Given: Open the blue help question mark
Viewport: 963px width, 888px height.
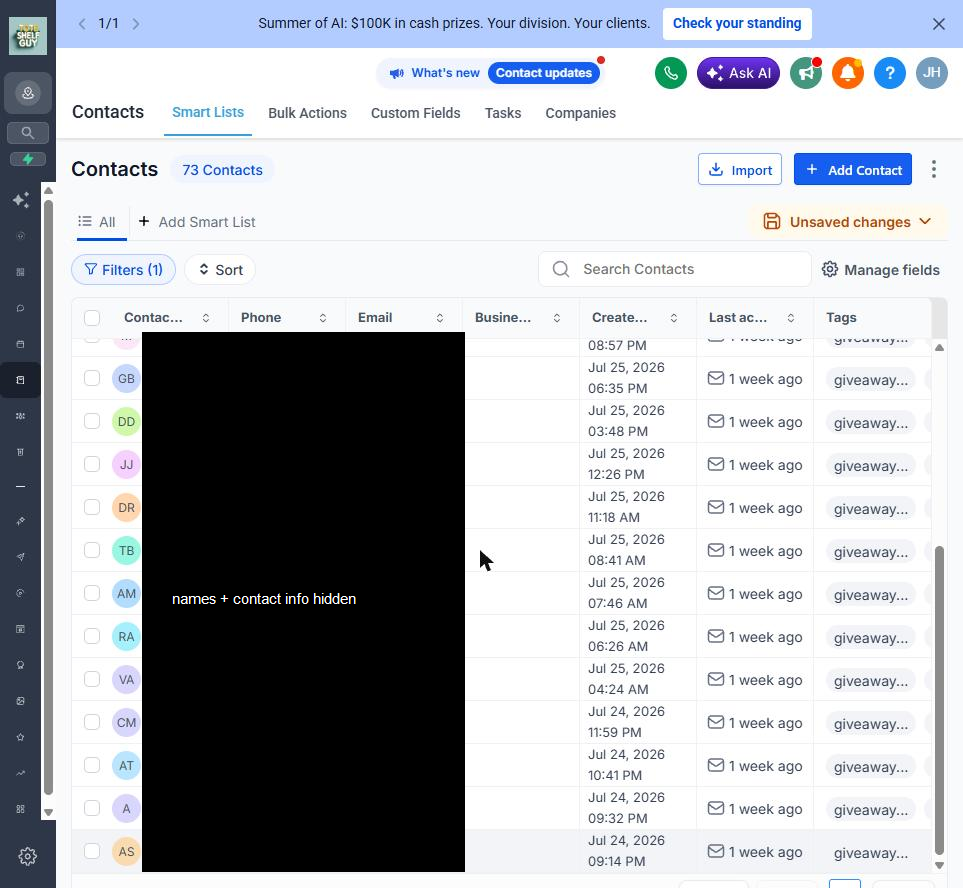Looking at the screenshot, I should pos(889,73).
